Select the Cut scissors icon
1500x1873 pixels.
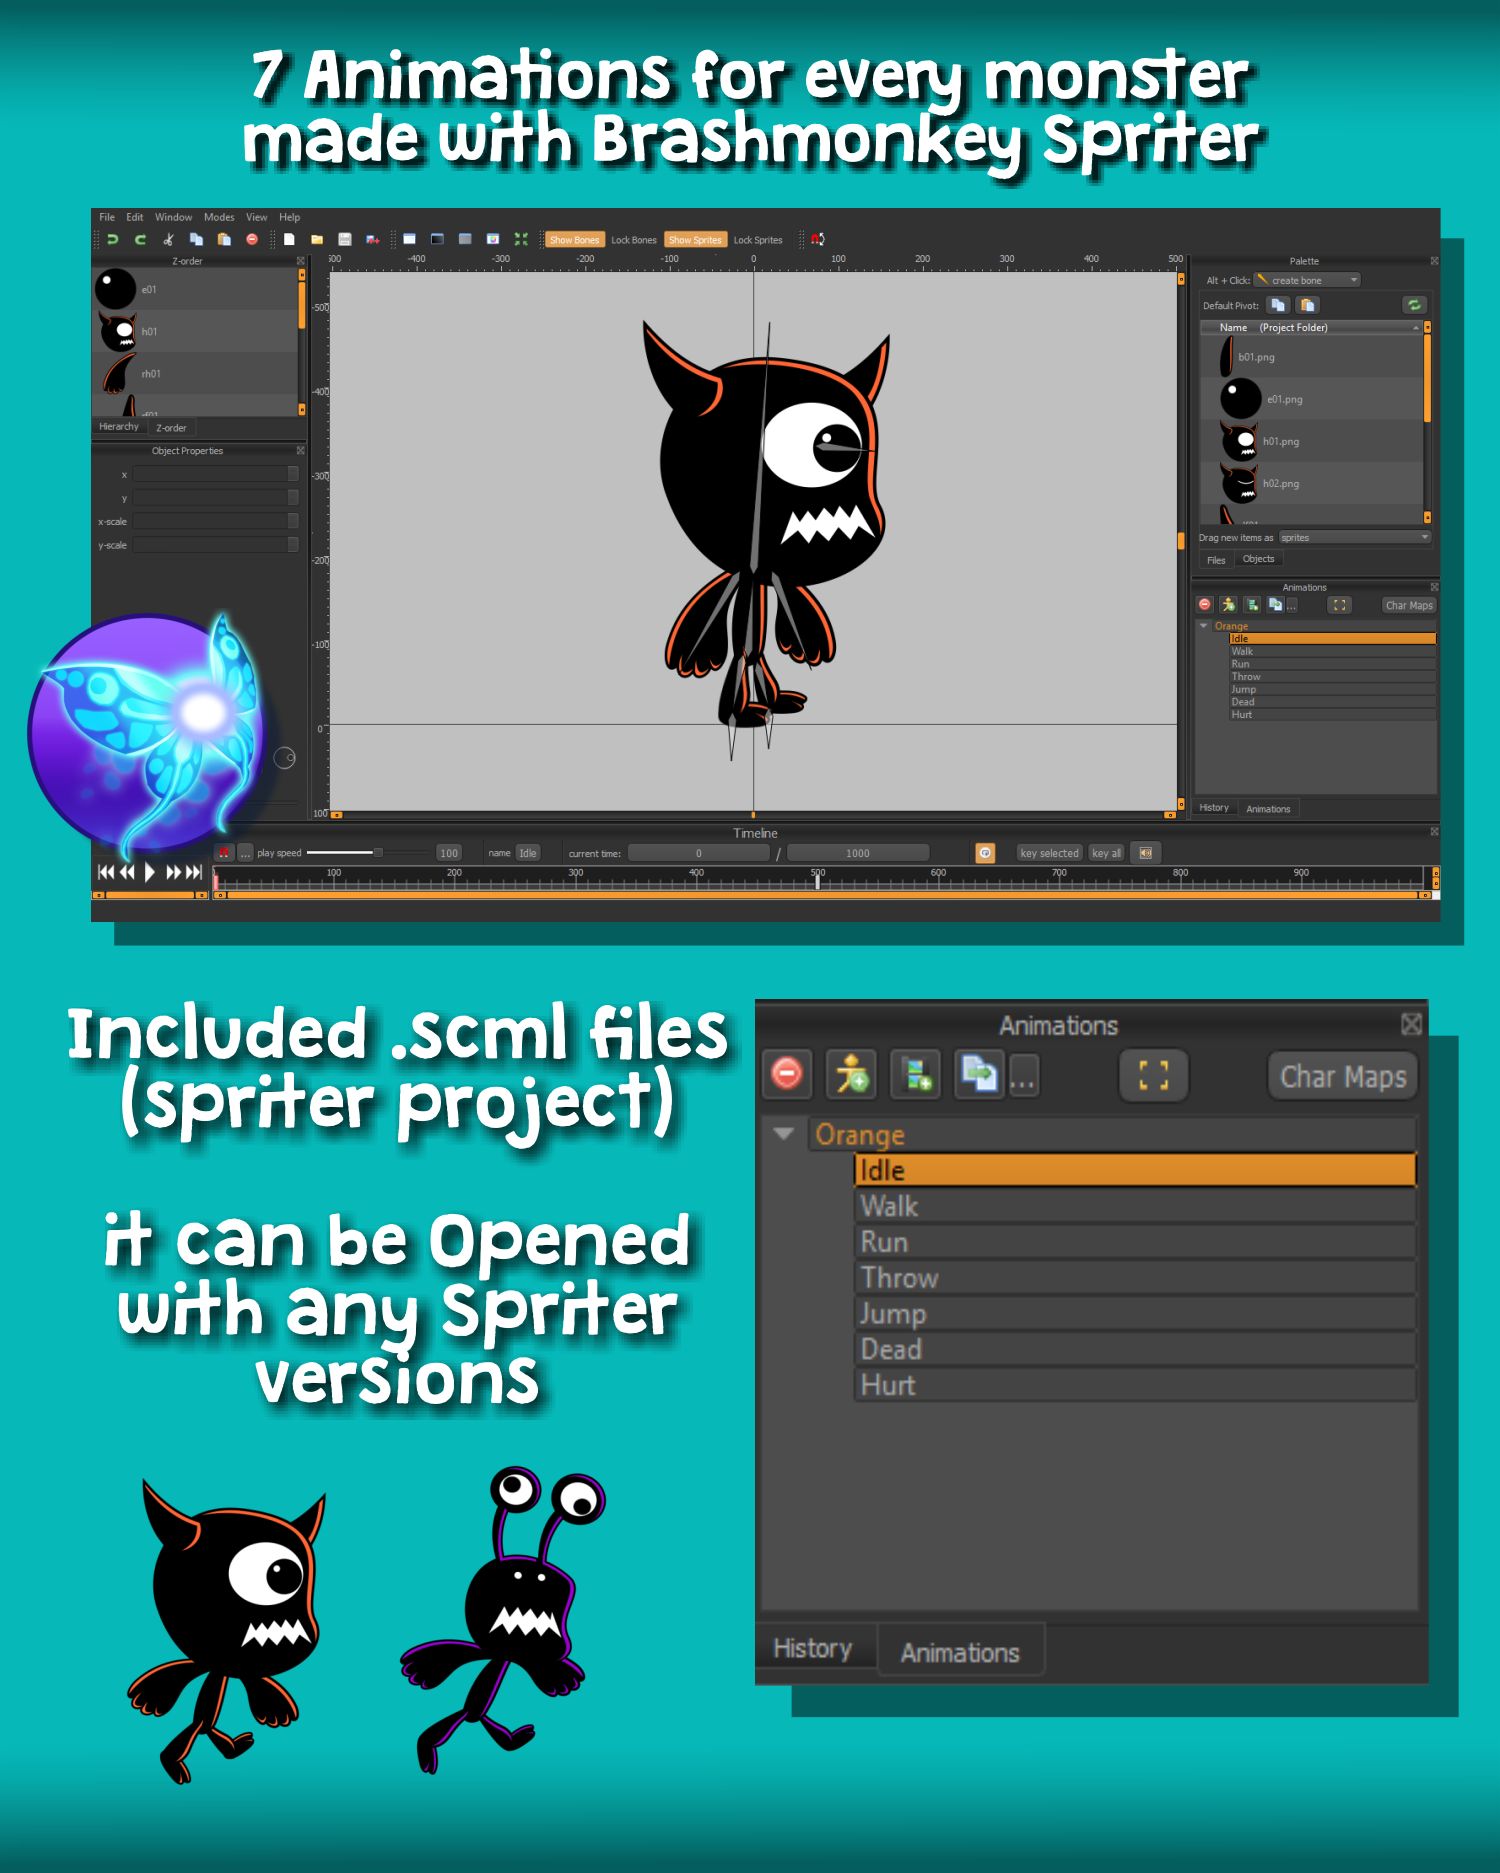point(169,239)
